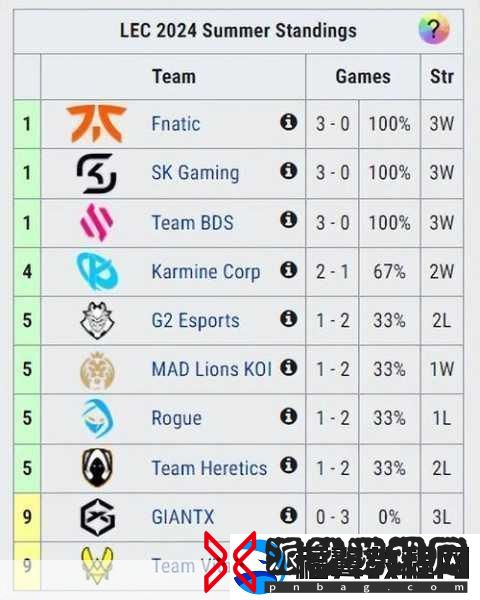This screenshot has height=600, width=480.
Task: Open the info icon next to SK Gaming
Action: (289, 171)
